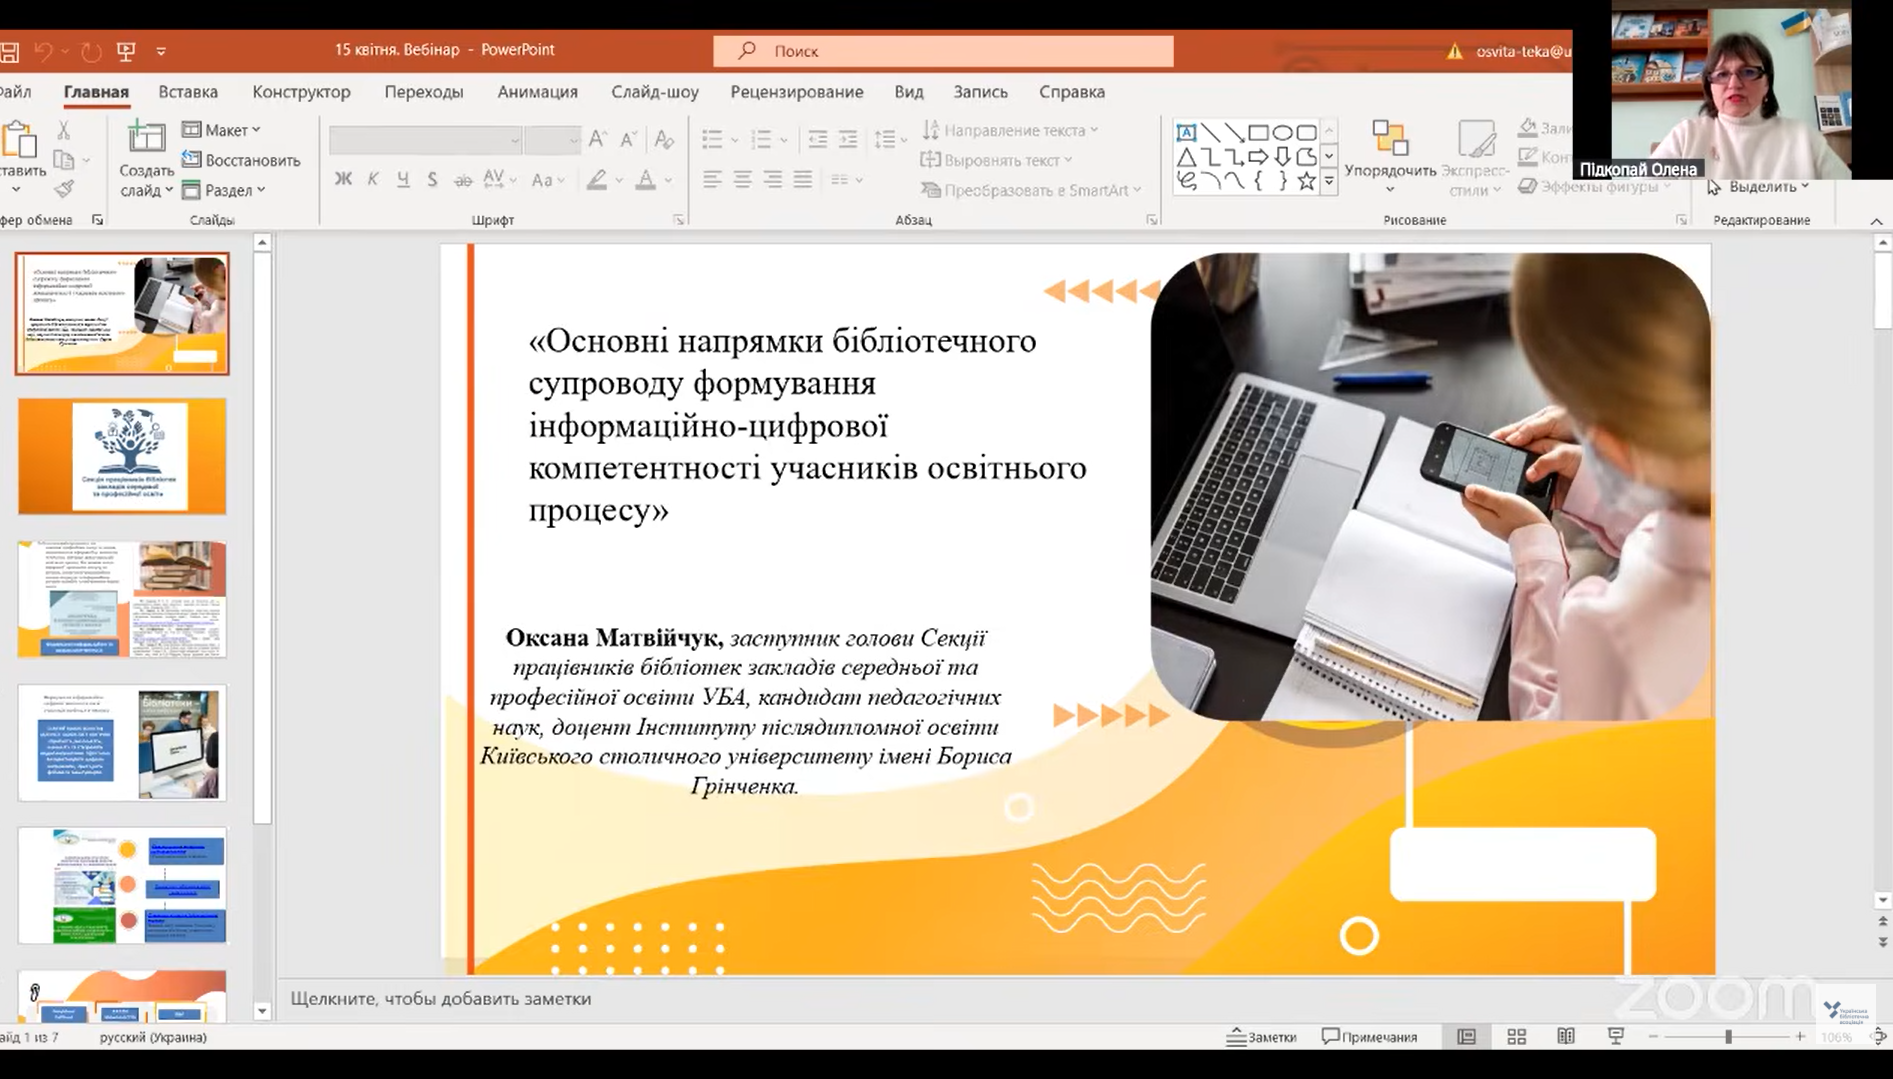Screen dimensions: 1893x1079
Task: Select the second slide thumbnail
Action: point(122,457)
